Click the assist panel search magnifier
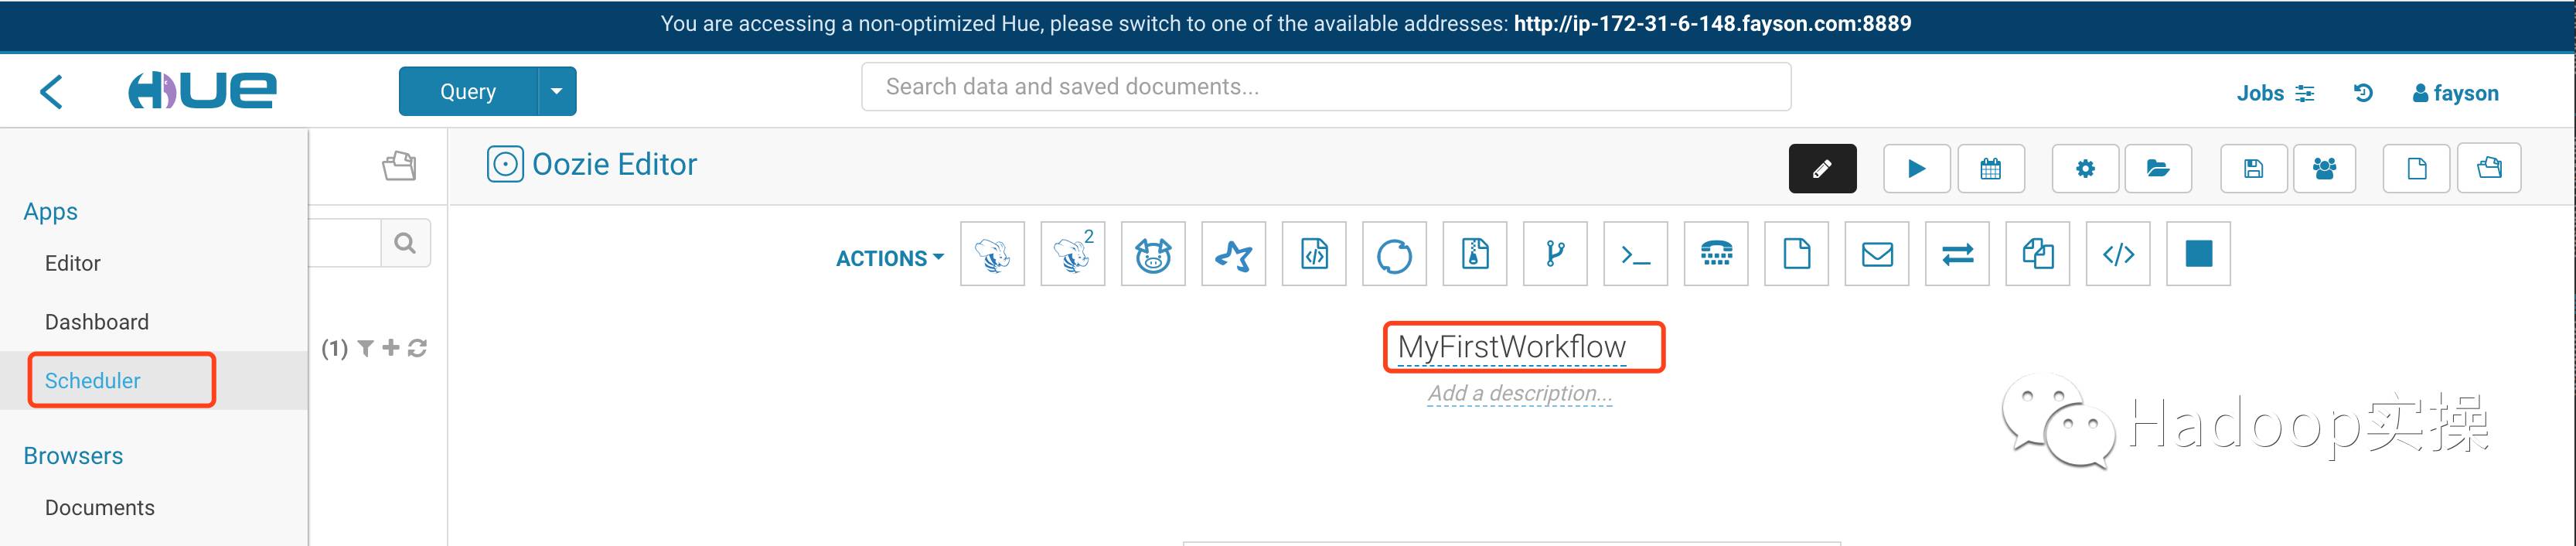The height and width of the screenshot is (546, 2576). (x=405, y=242)
